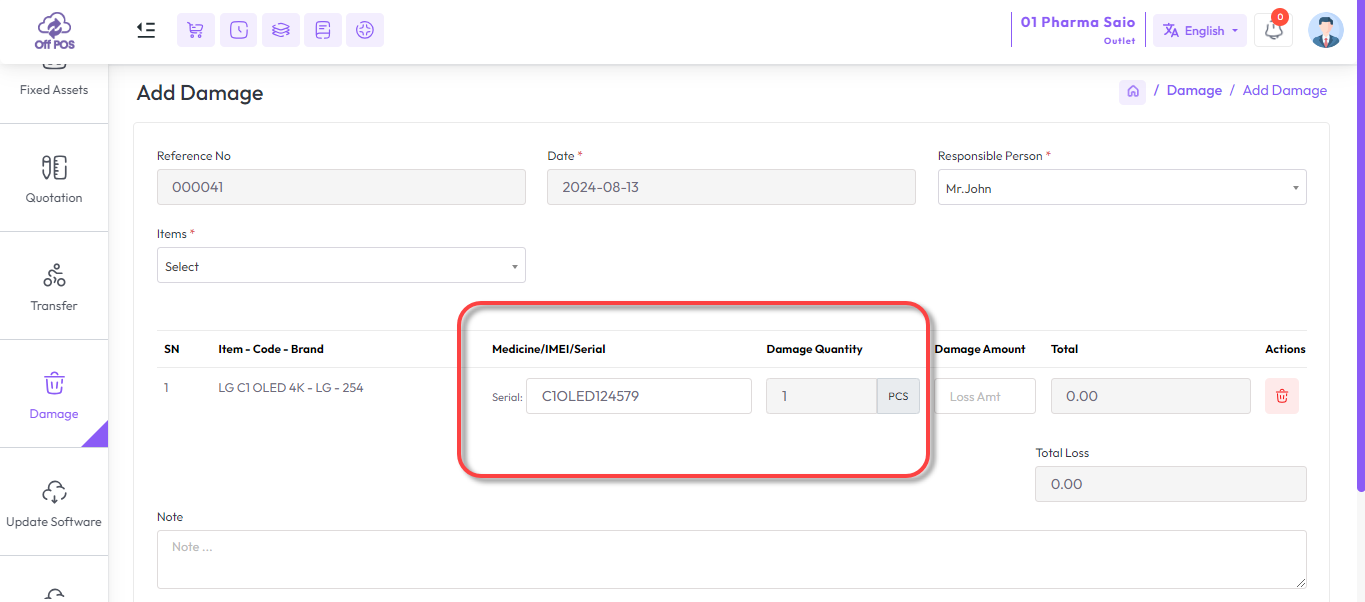
Task: Click the Damage breadcrumb link
Action: tap(1194, 91)
